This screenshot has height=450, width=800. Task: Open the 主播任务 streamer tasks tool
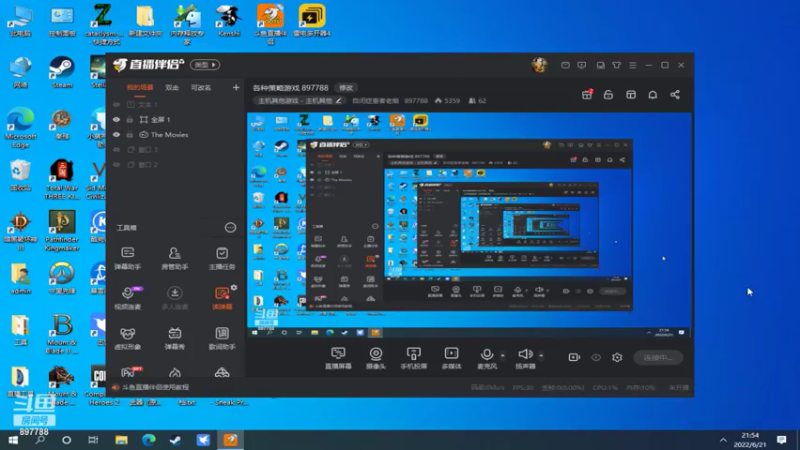click(x=222, y=258)
